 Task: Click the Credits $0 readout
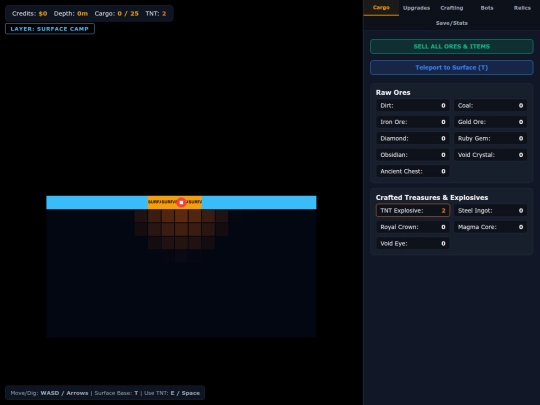[30, 14]
